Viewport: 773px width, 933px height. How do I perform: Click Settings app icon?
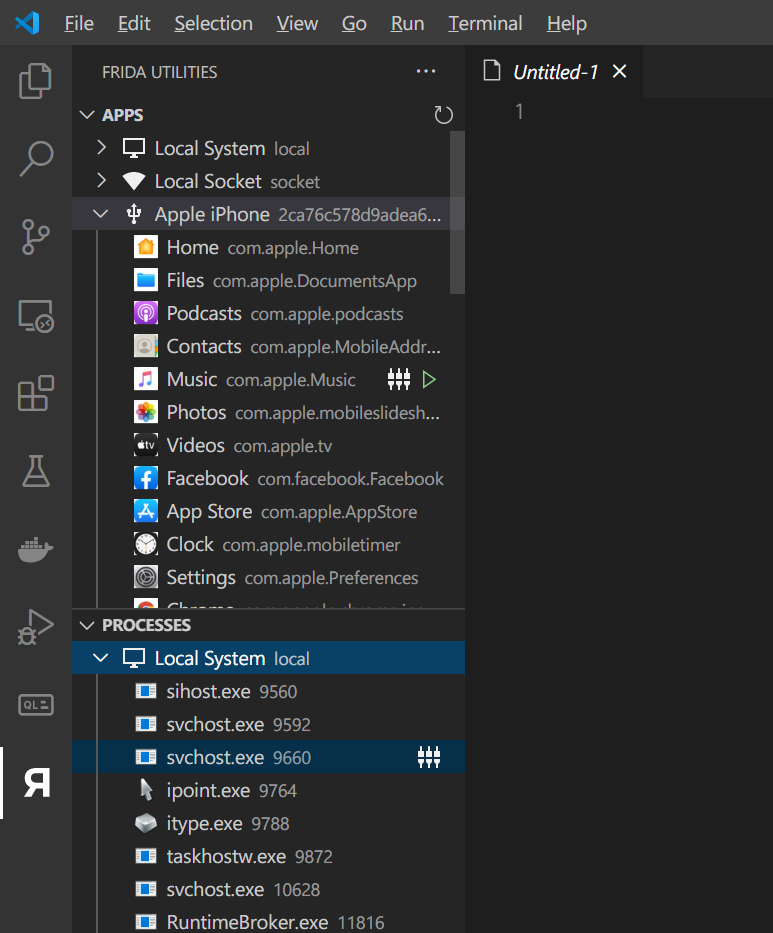pos(146,577)
